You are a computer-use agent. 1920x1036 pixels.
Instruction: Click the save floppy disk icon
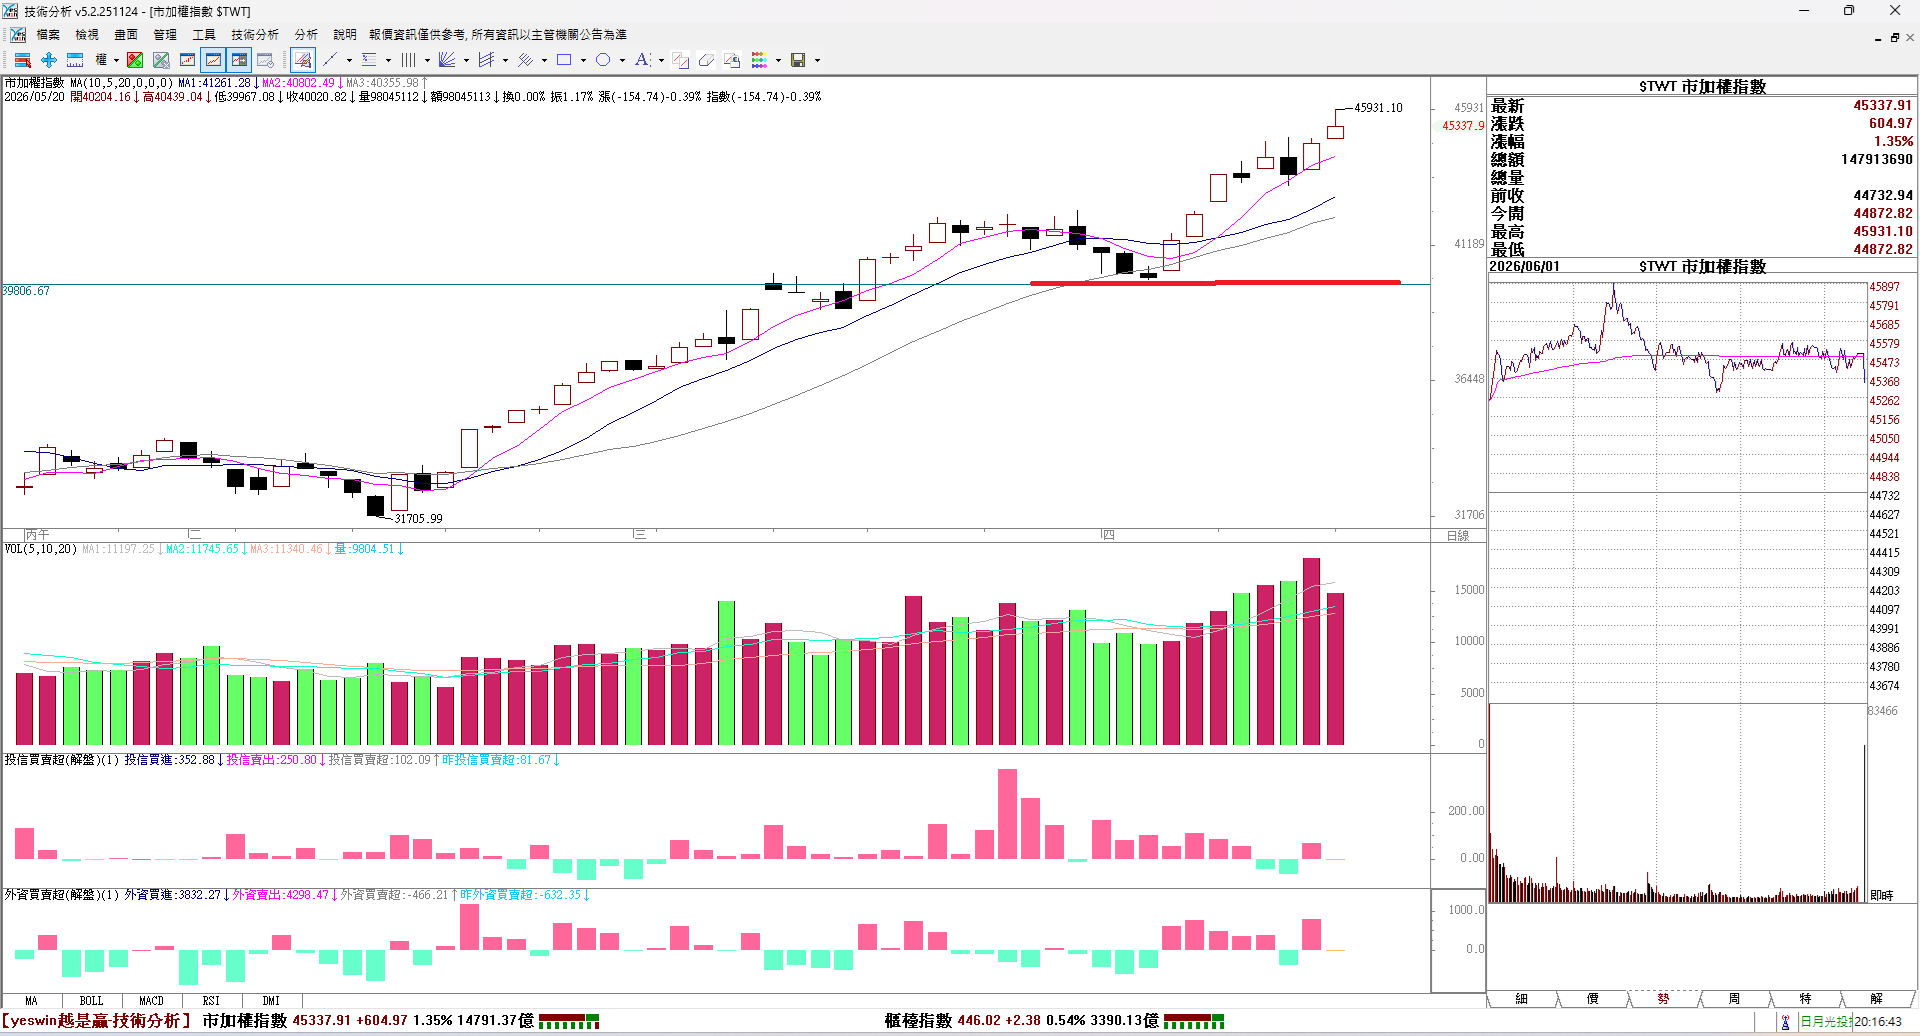pos(798,60)
